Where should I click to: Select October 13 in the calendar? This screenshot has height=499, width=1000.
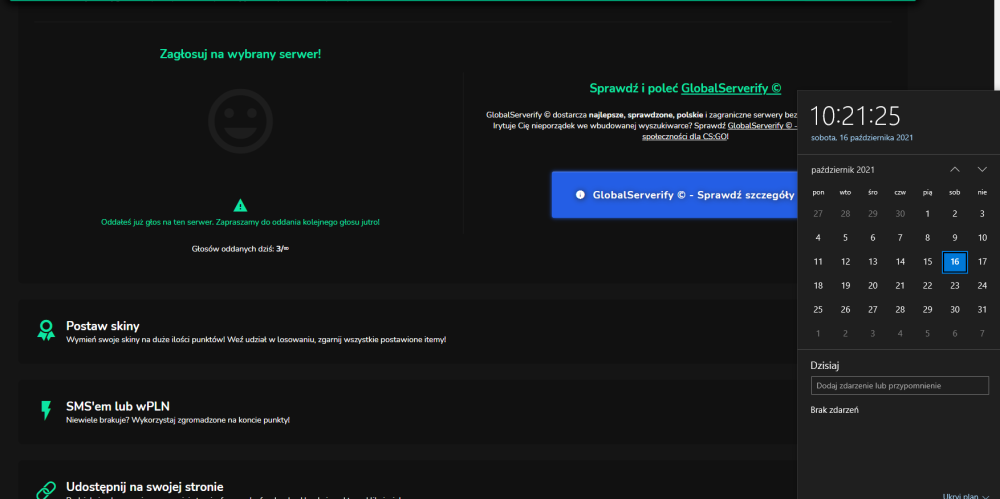pos(873,262)
